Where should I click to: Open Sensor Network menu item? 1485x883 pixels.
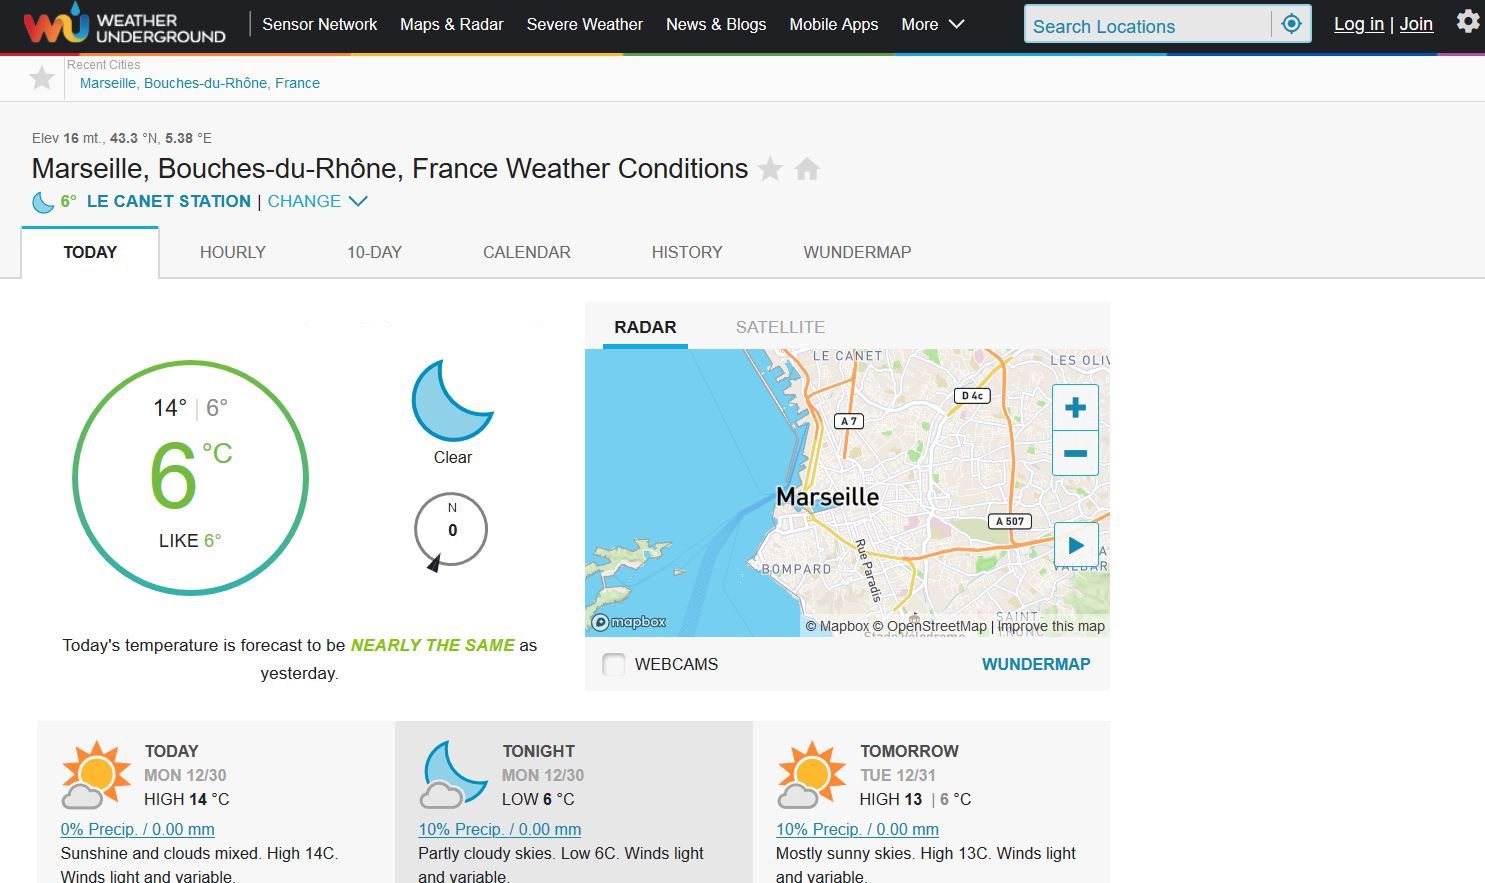(x=319, y=24)
